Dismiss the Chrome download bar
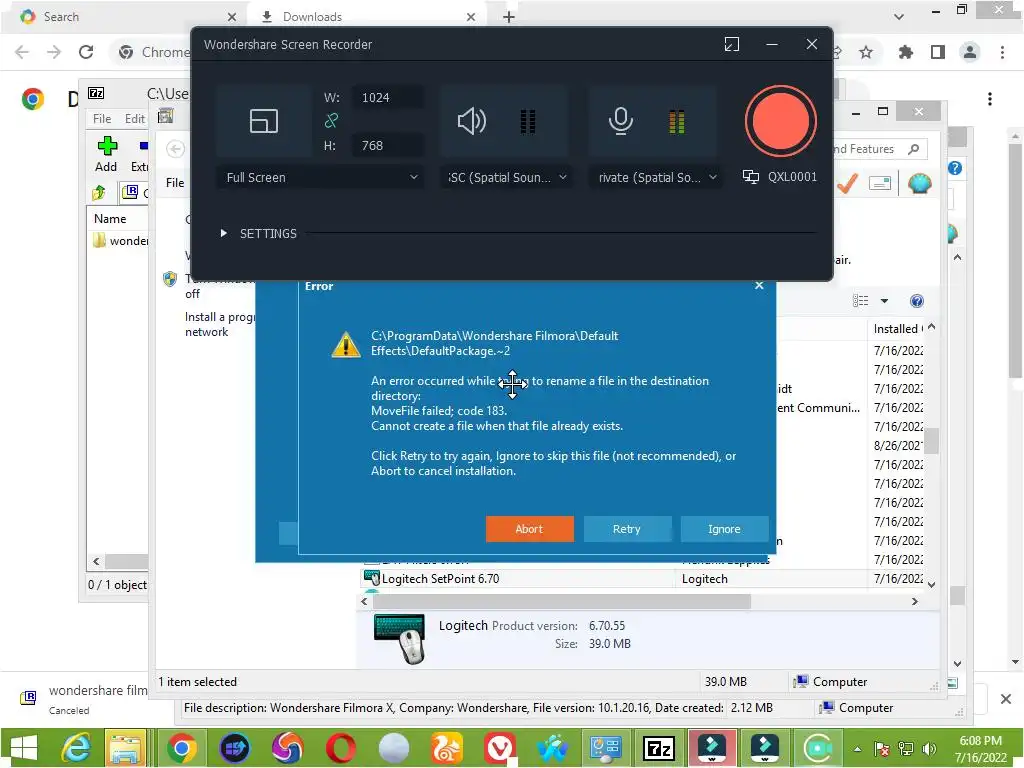The height and width of the screenshot is (768, 1024). (1006, 699)
